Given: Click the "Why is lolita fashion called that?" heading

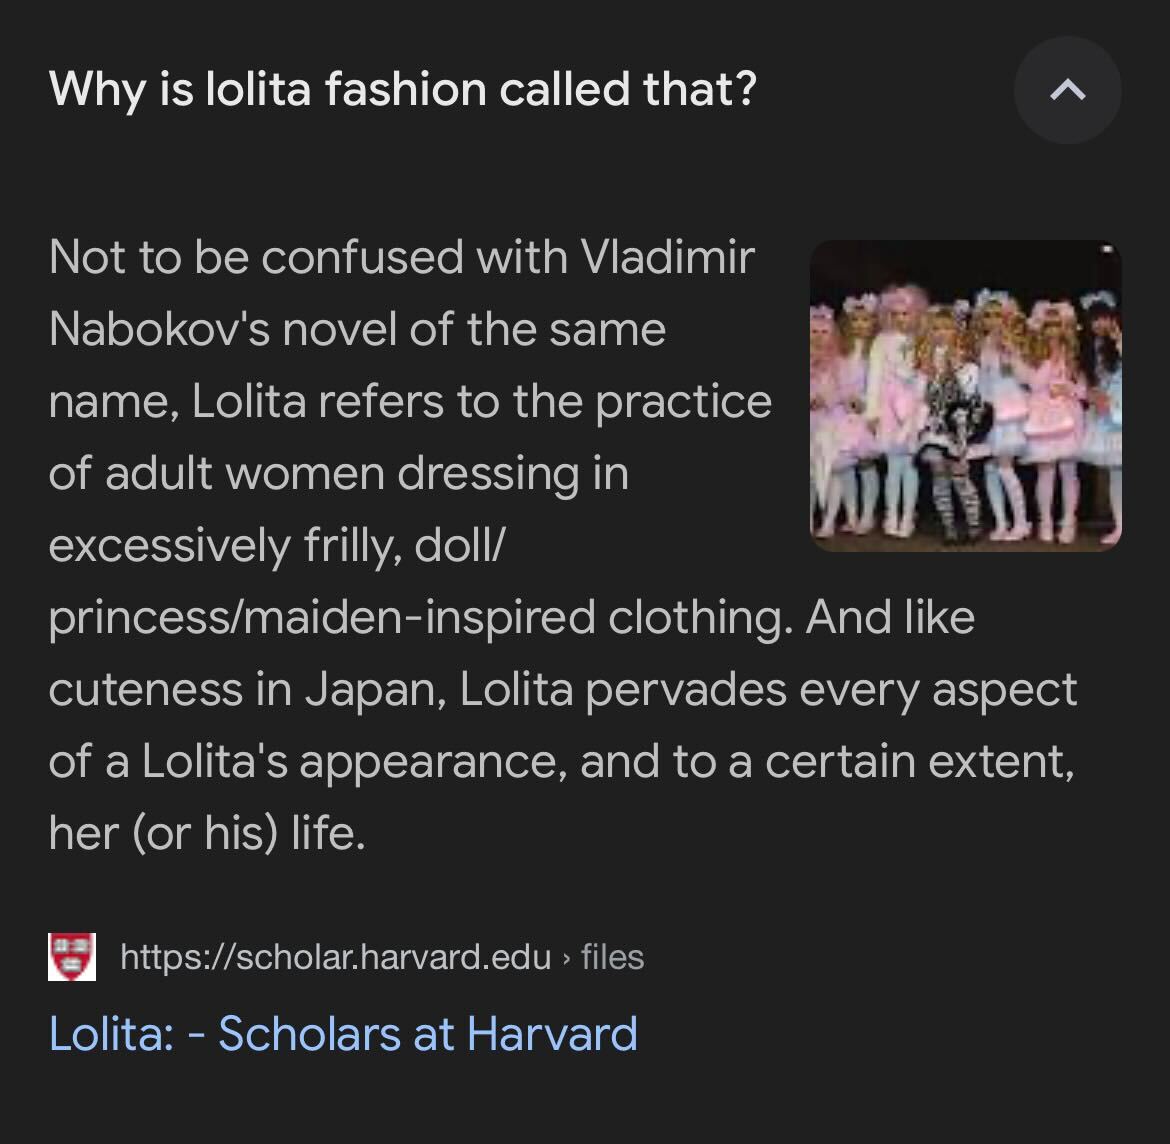Looking at the screenshot, I should point(403,90).
